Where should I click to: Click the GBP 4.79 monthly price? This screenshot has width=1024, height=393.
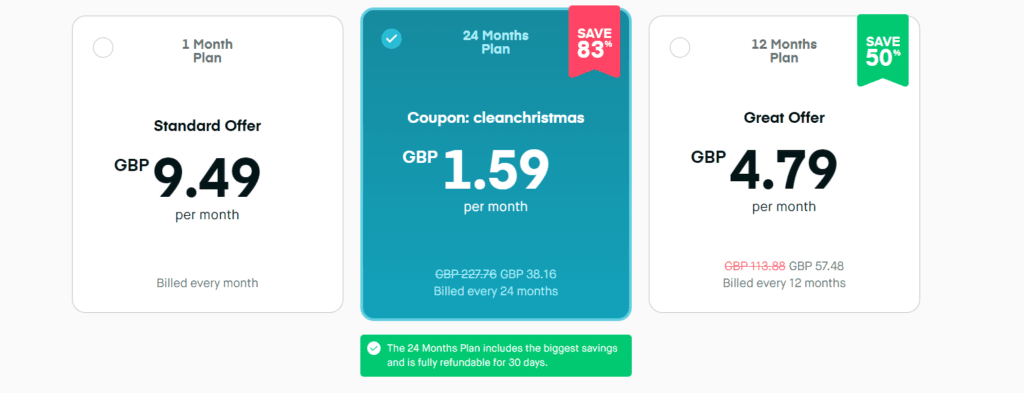pyautogui.click(x=765, y=168)
